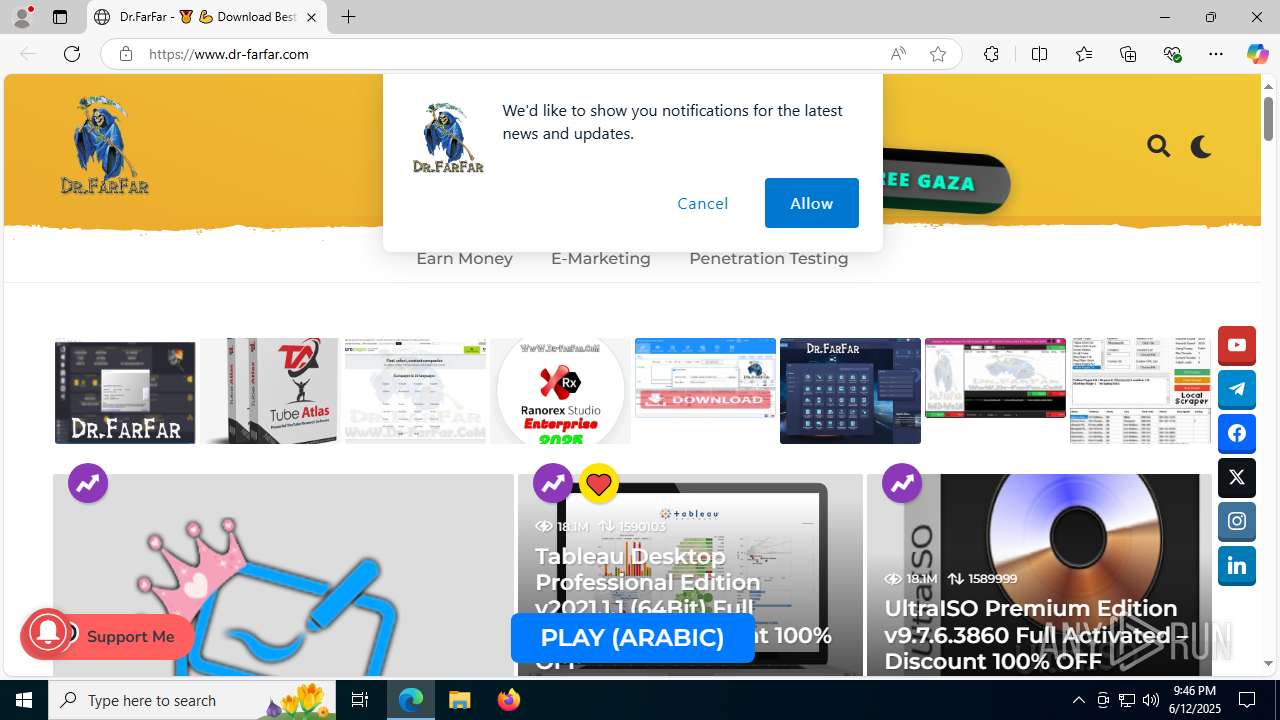This screenshot has width=1280, height=720.
Task: Open the Windows notification center
Action: click(1247, 700)
